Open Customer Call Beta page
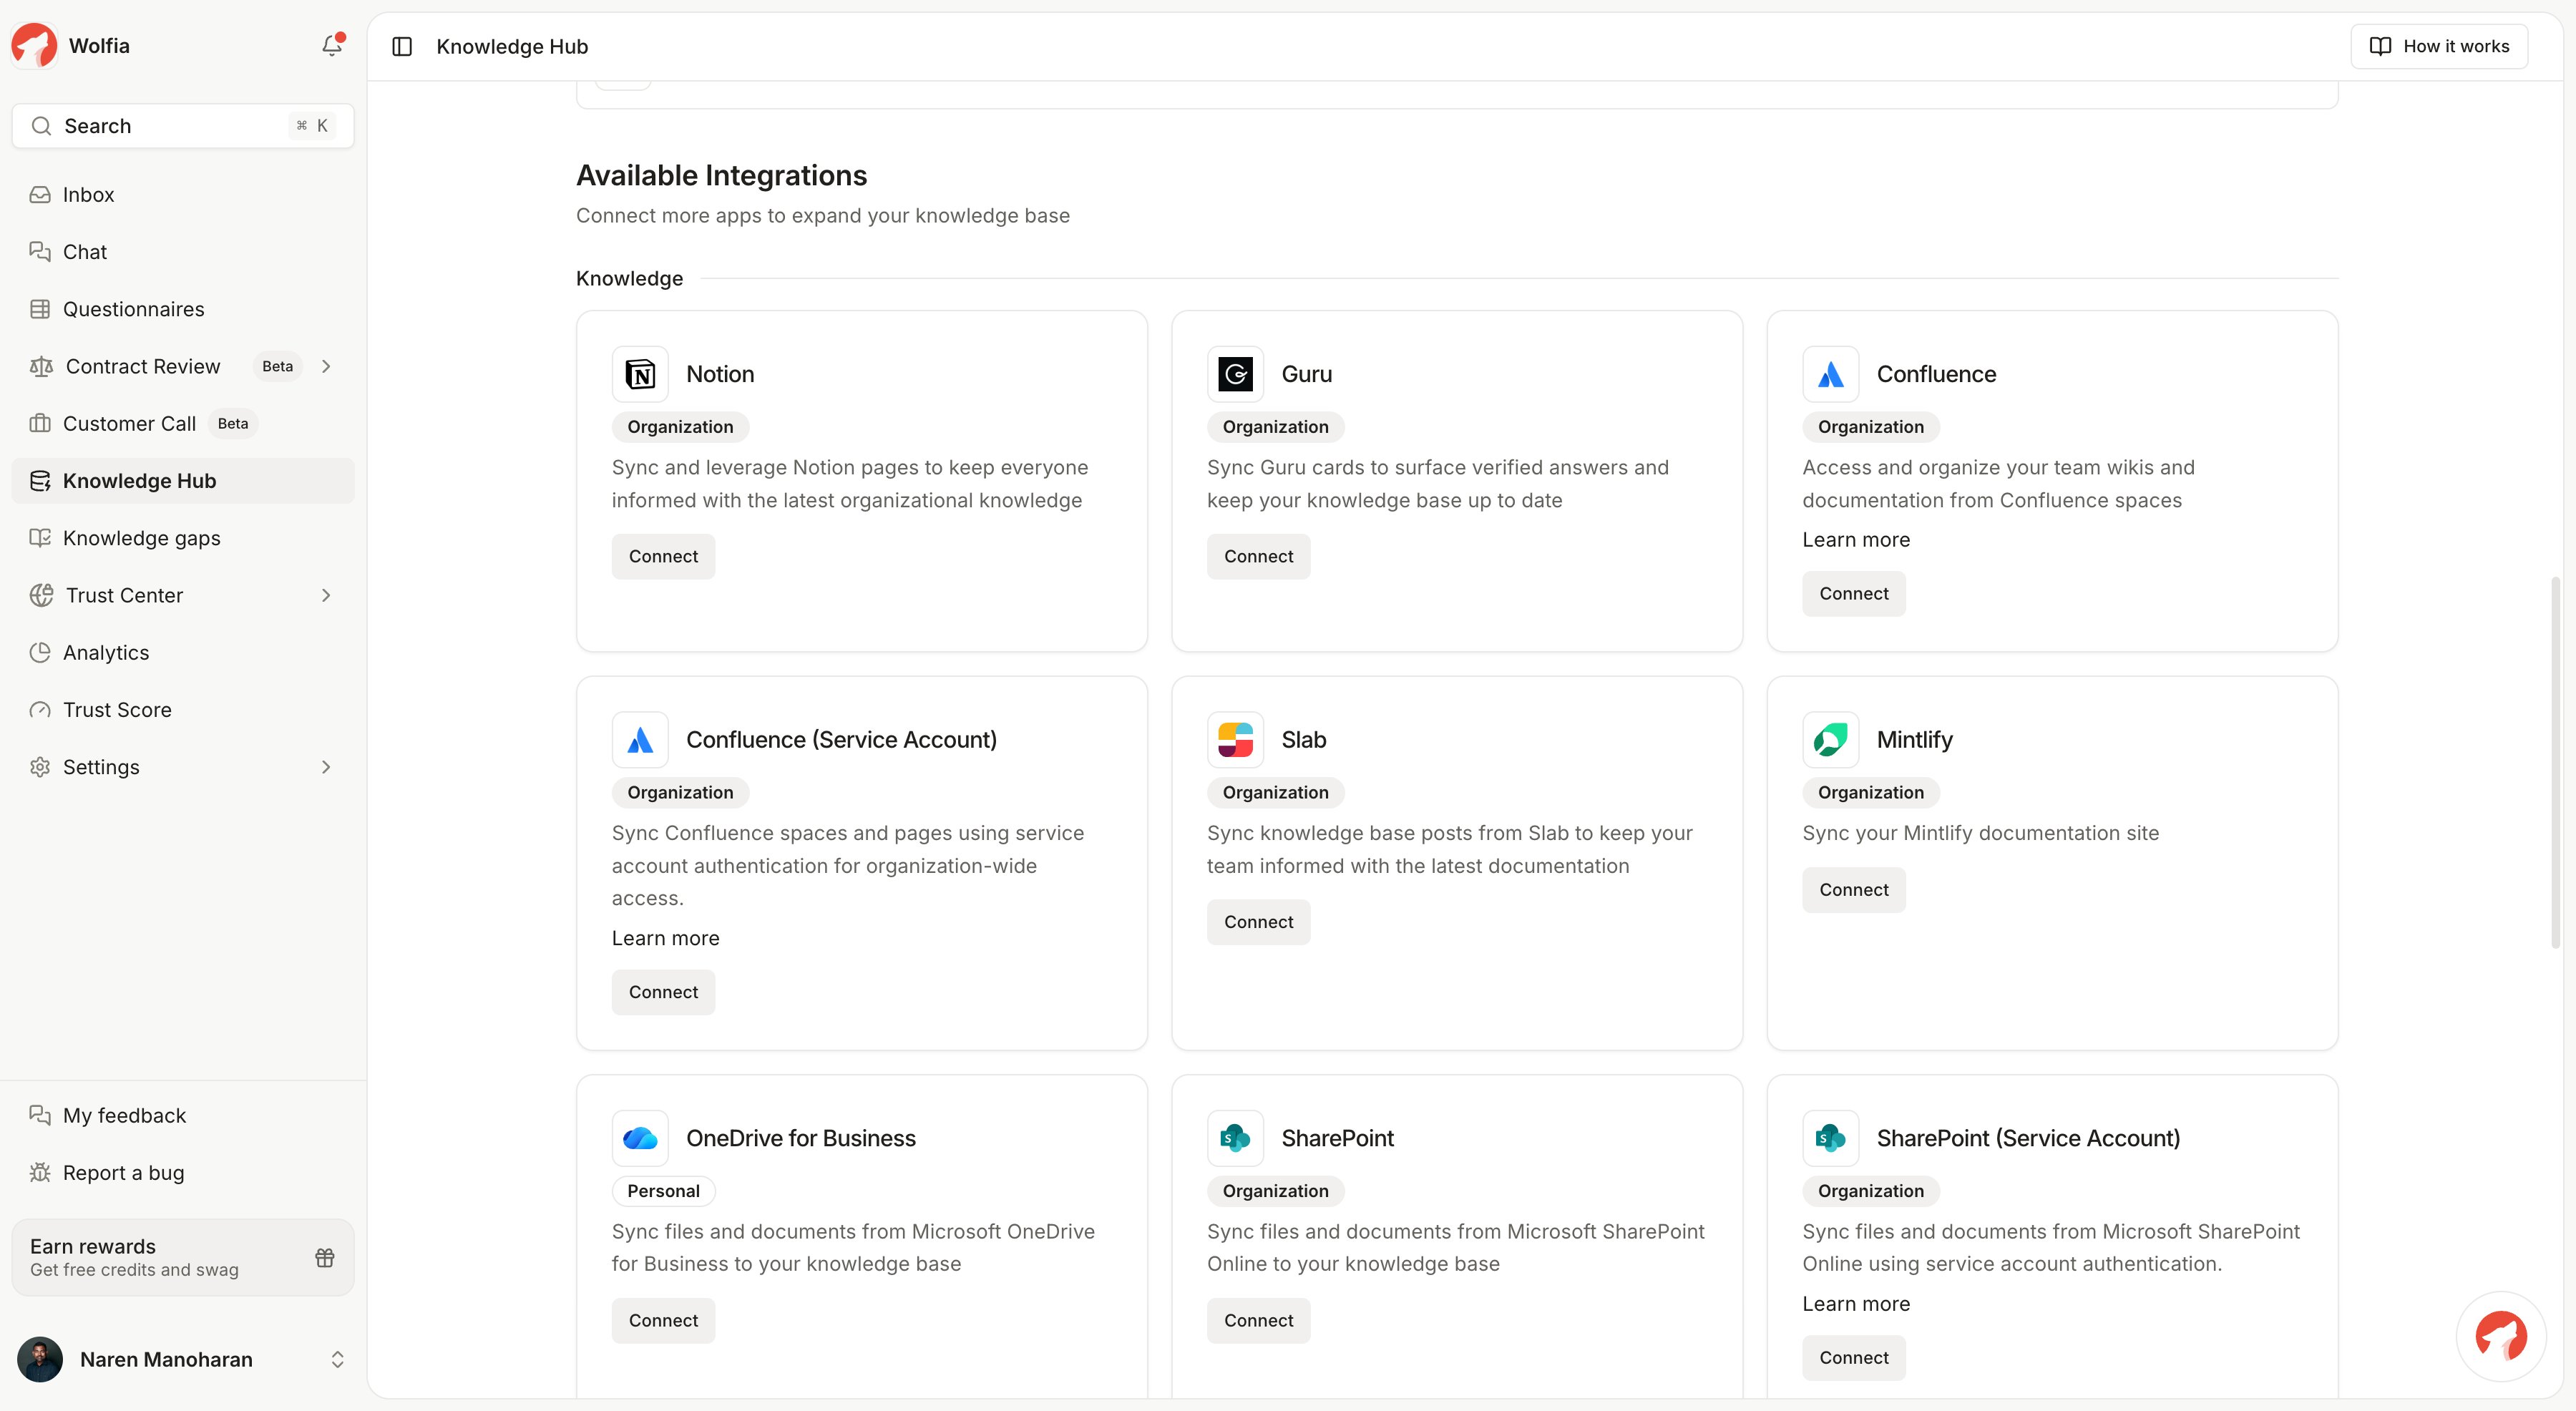This screenshot has width=2576, height=1411. (x=183, y=424)
